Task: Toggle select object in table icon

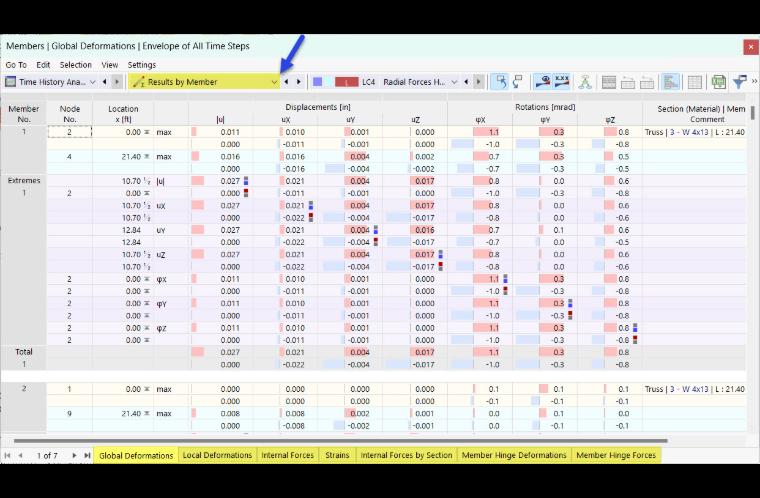Action: pos(499,82)
